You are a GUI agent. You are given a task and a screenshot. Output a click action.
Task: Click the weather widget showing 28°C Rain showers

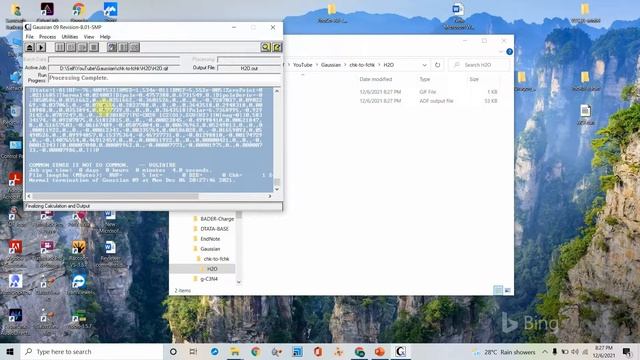504,351
